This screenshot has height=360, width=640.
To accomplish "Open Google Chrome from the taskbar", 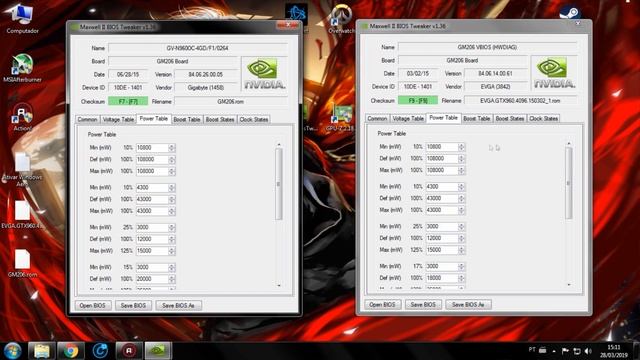I will [x=71, y=351].
